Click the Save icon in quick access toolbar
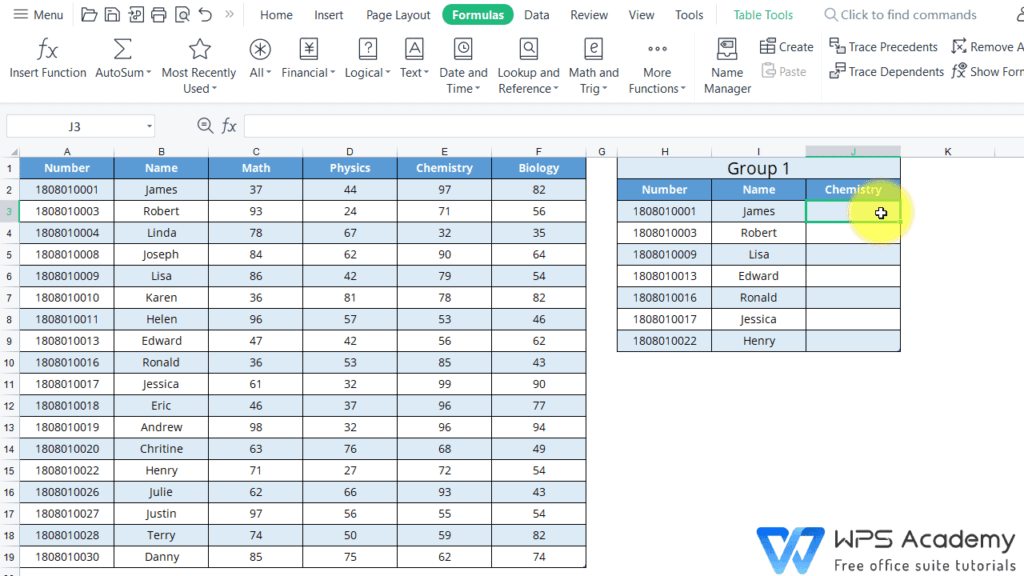This screenshot has width=1024, height=576. point(112,15)
